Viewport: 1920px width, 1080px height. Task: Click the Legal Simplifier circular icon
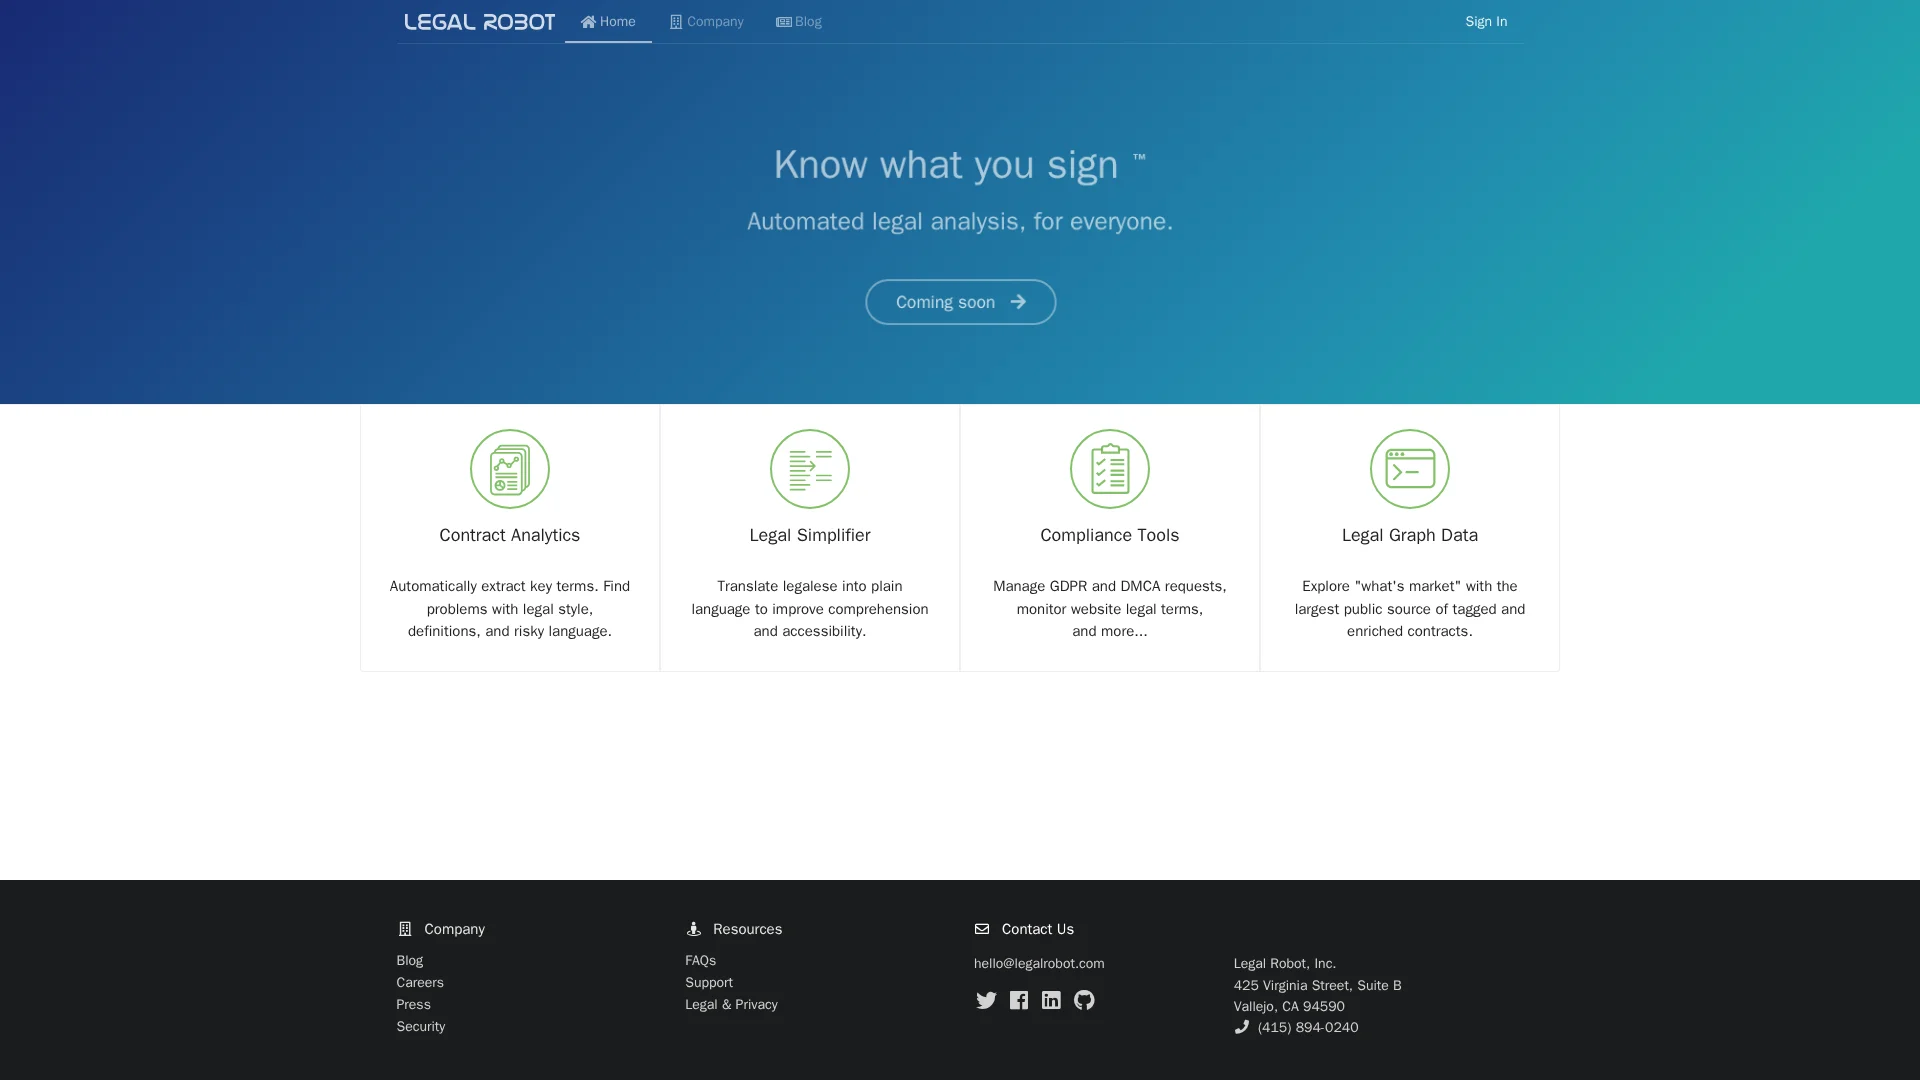point(809,469)
